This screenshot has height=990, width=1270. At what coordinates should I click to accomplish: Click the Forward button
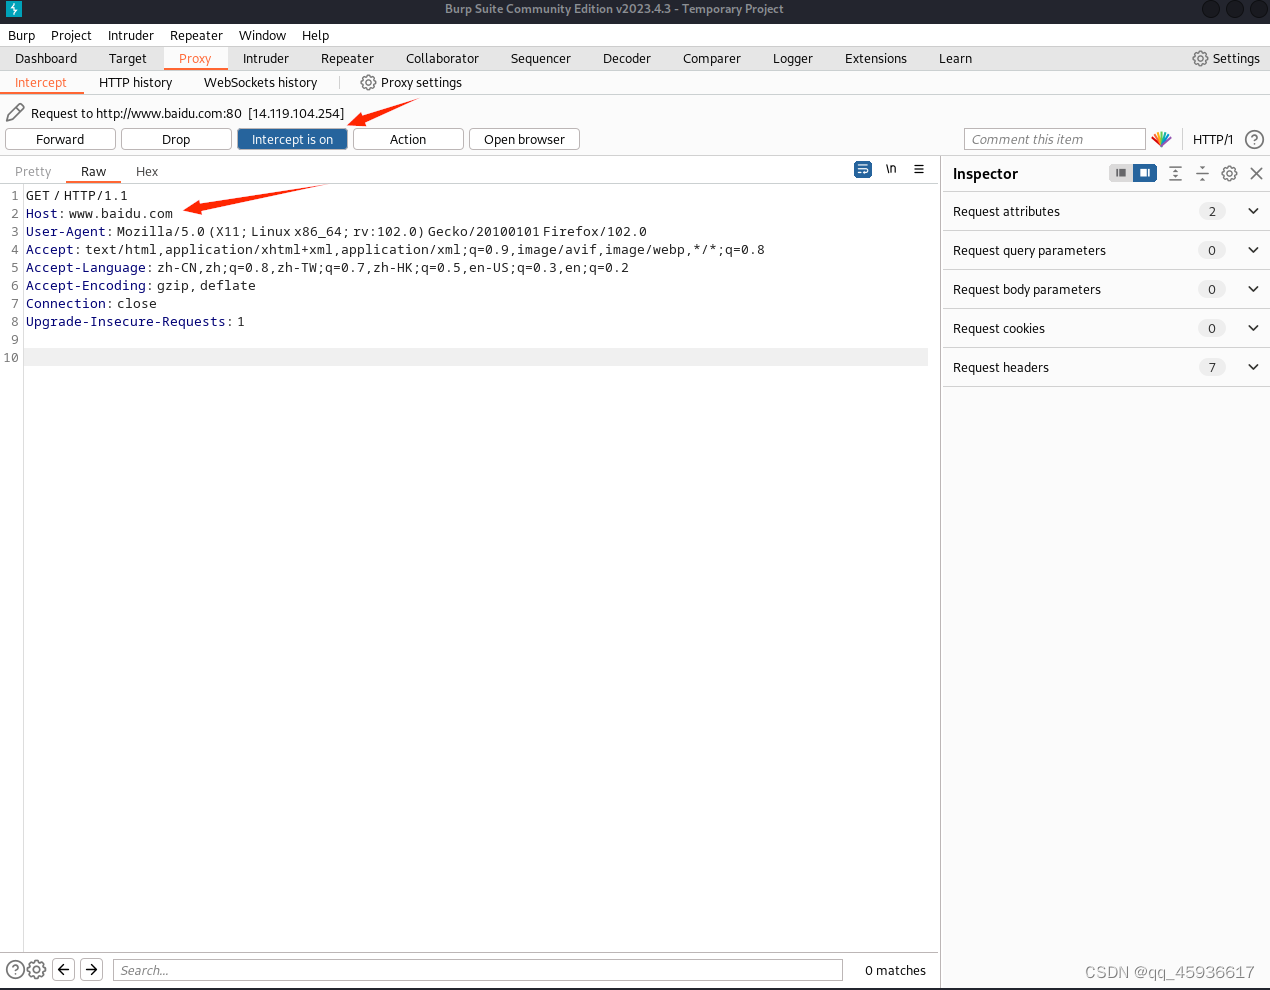(60, 140)
